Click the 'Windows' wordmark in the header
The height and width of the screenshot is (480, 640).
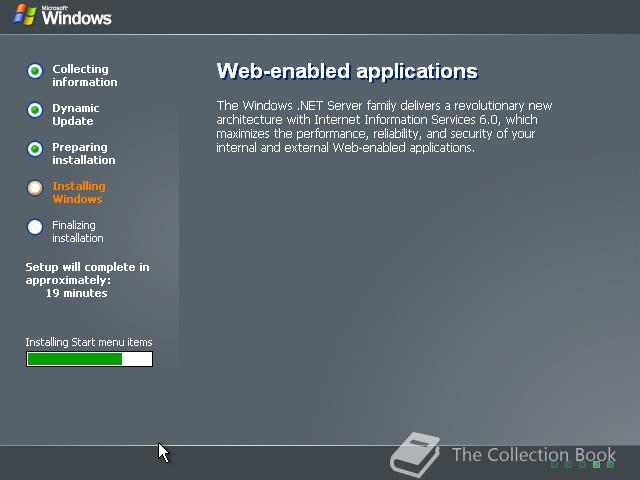point(76,17)
